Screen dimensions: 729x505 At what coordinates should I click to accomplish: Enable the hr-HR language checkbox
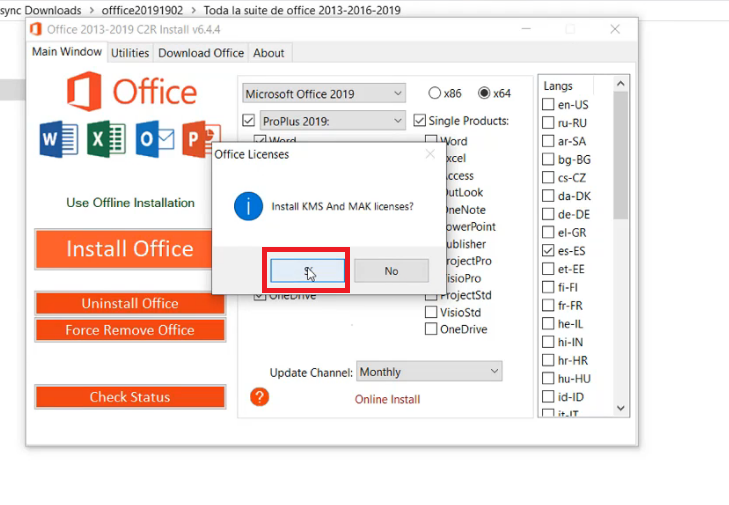(548, 360)
